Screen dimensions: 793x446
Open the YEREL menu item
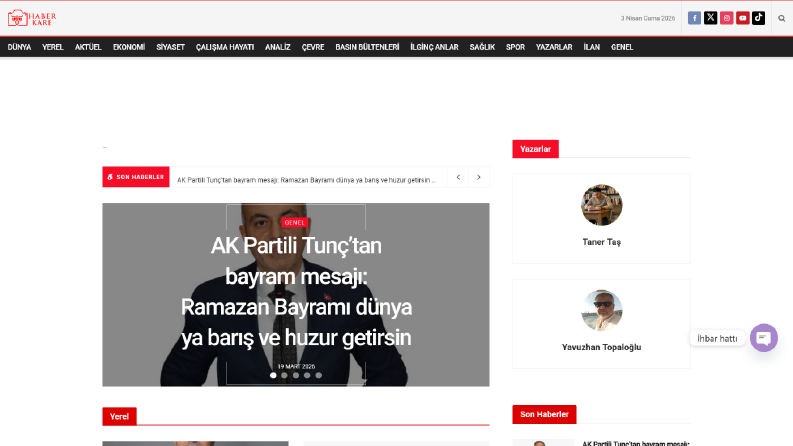(x=53, y=47)
